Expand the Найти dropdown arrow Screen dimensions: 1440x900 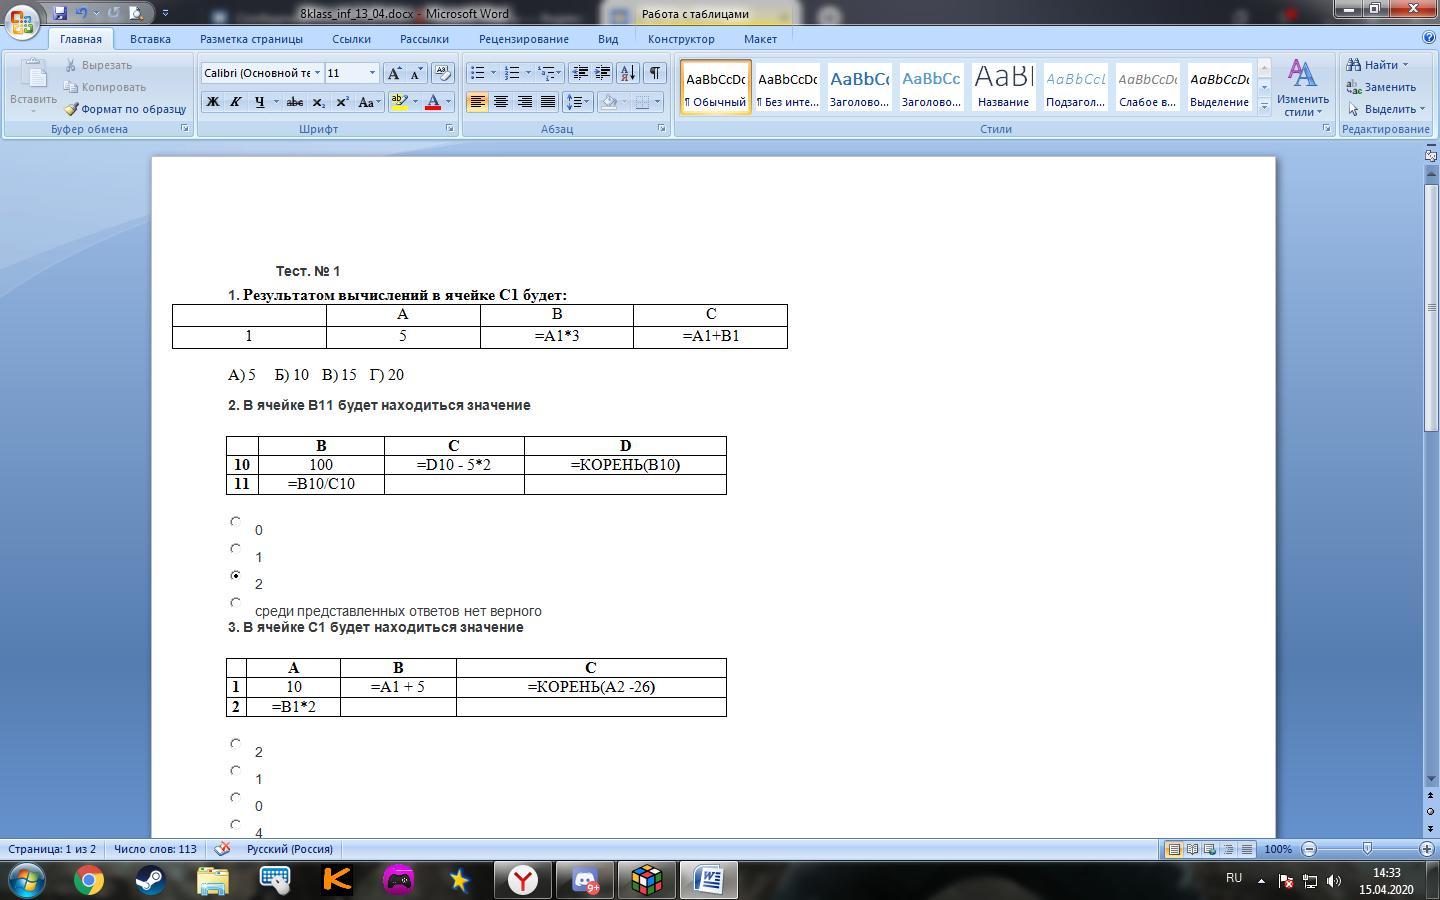1405,65
